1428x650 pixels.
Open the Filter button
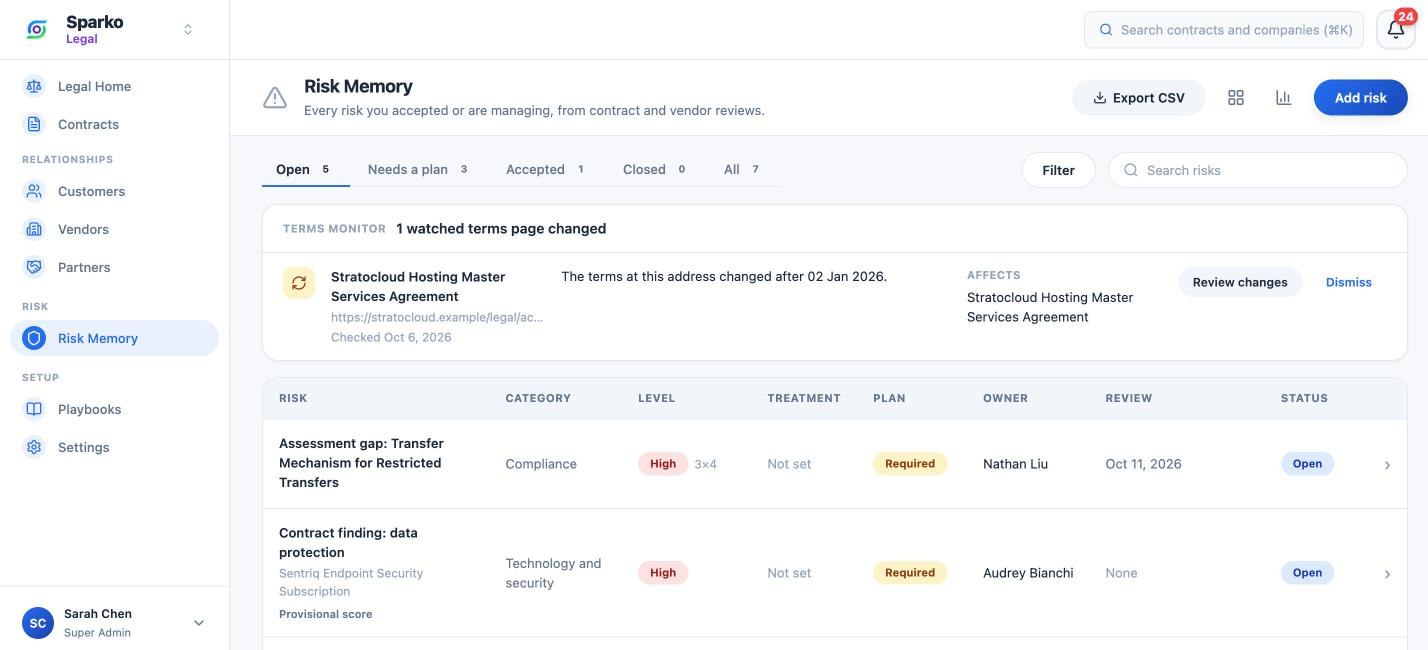1058,170
